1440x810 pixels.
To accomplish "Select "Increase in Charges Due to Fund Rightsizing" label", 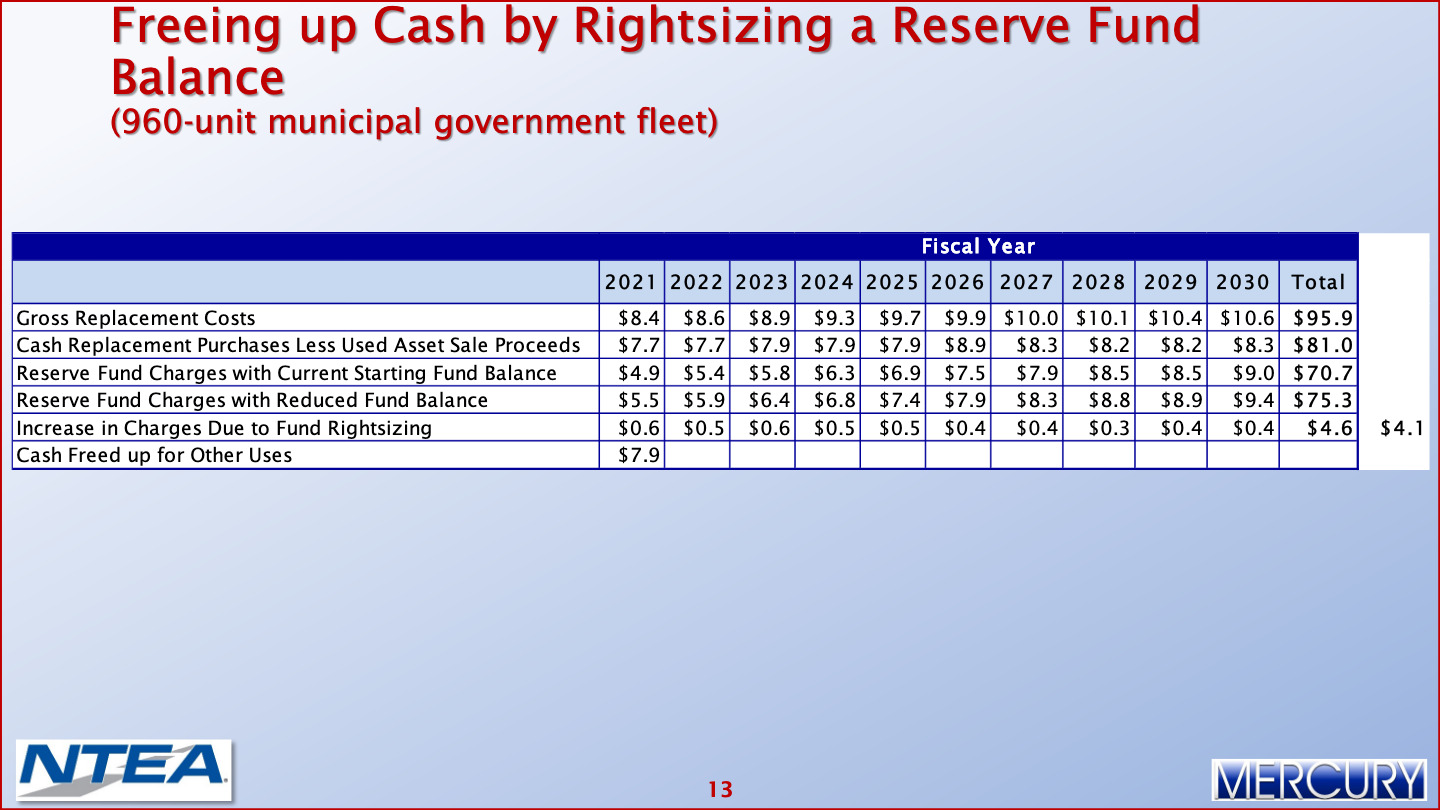I will pos(224,428).
